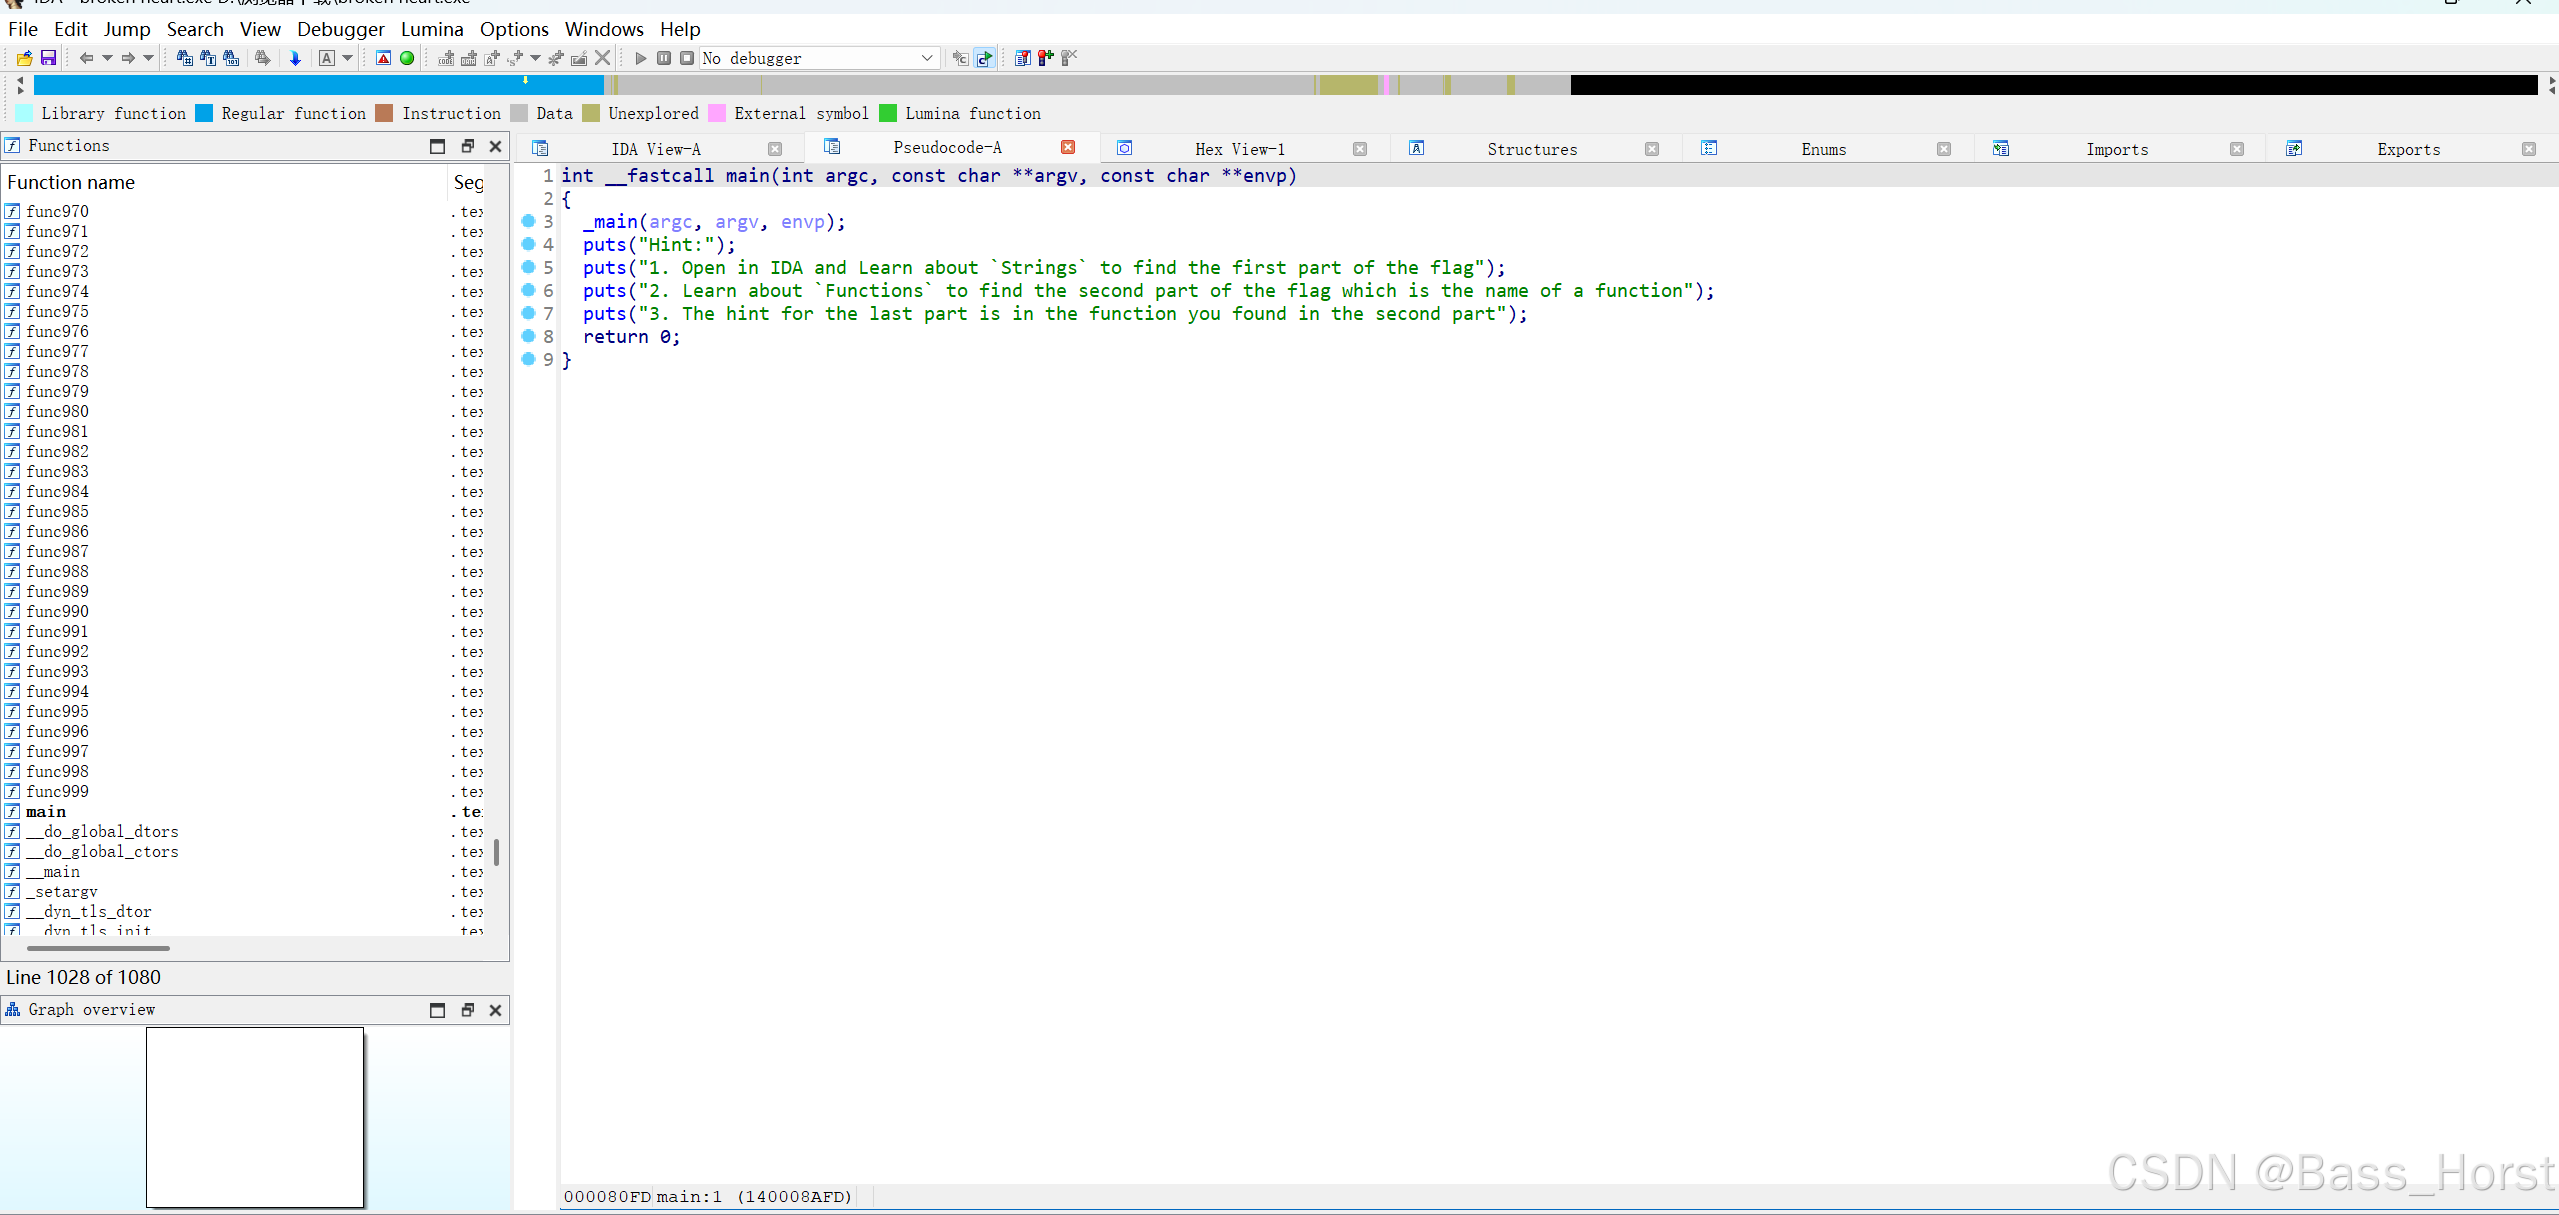Toggle breakpoint dot on line 3
This screenshot has width=2559, height=1215.
tap(529, 221)
